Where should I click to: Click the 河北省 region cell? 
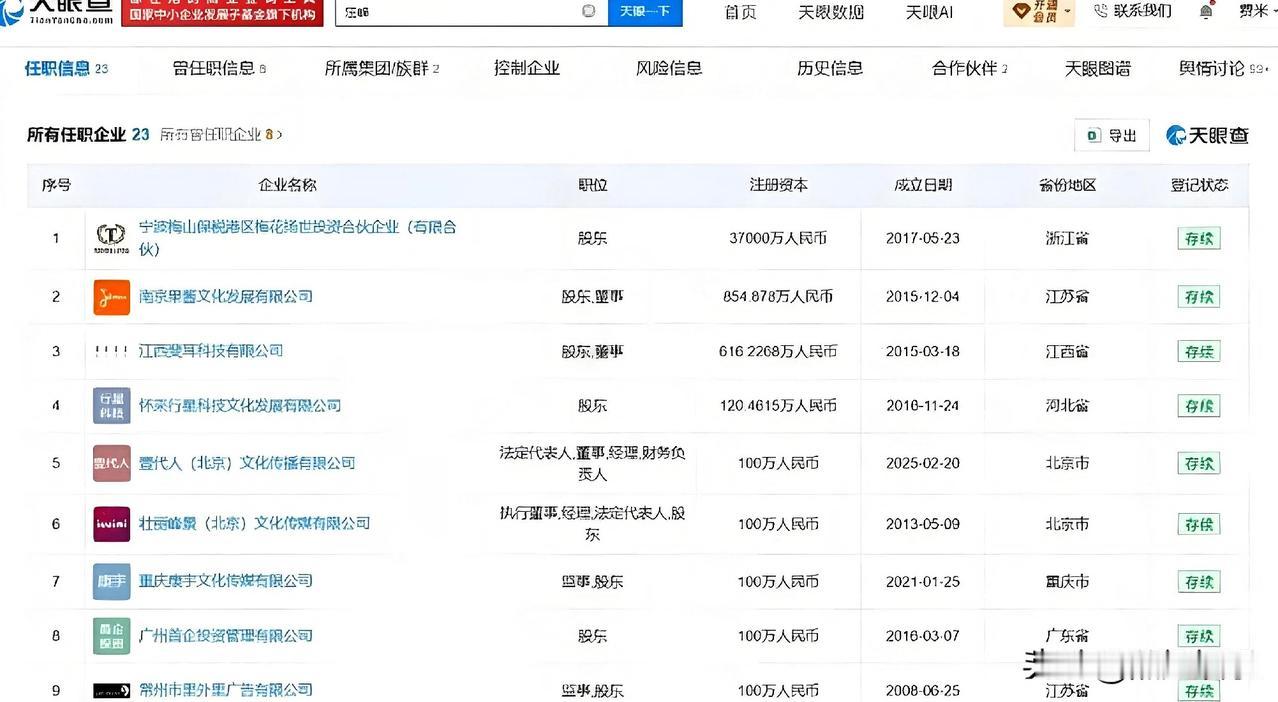pos(1068,406)
